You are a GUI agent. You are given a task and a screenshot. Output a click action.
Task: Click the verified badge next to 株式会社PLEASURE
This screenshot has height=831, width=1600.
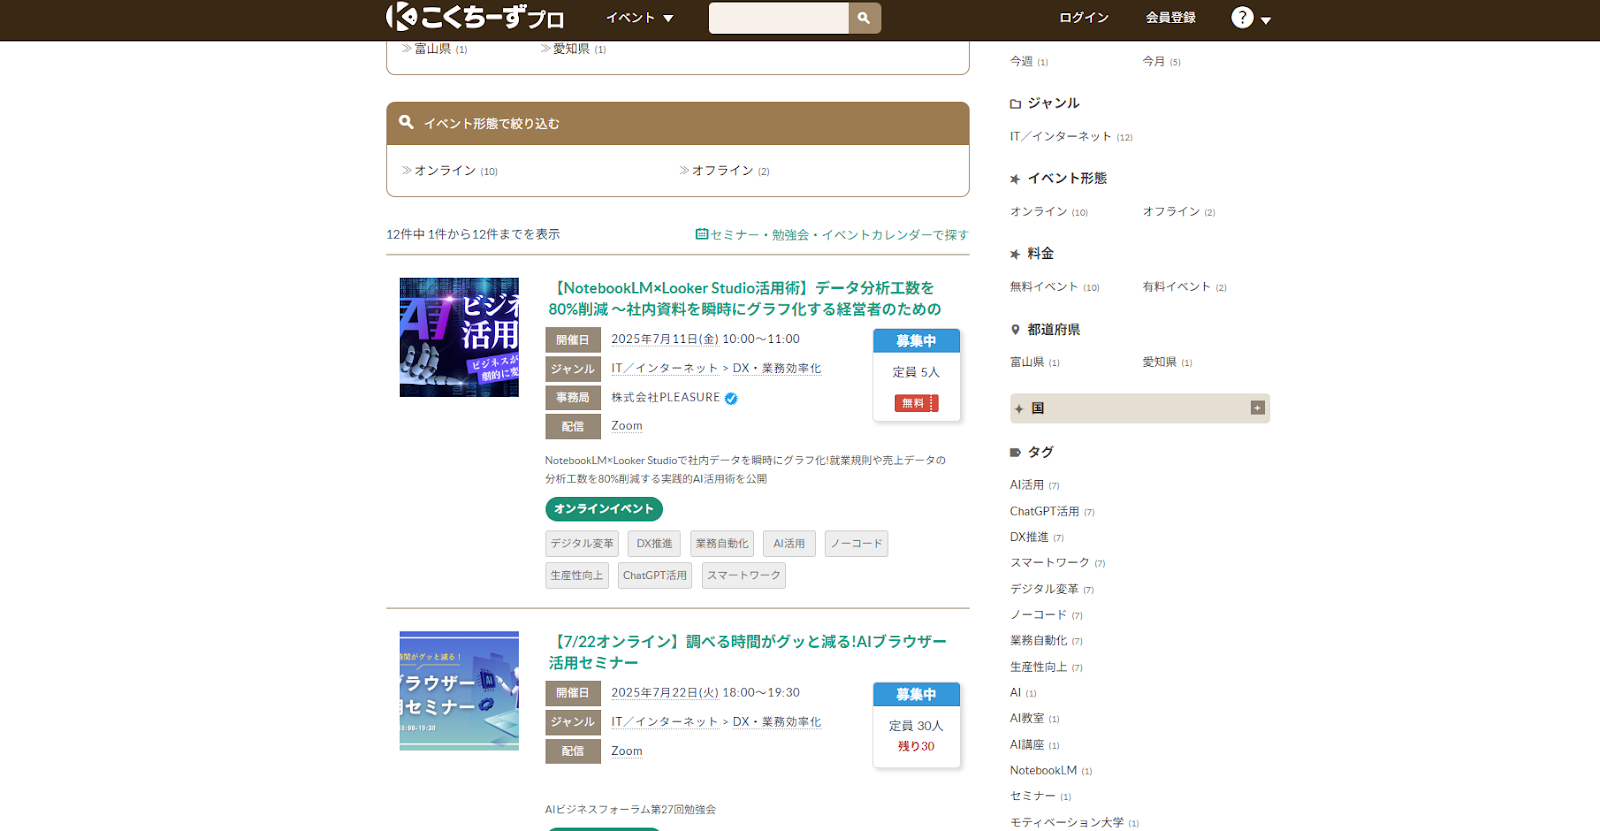(731, 398)
